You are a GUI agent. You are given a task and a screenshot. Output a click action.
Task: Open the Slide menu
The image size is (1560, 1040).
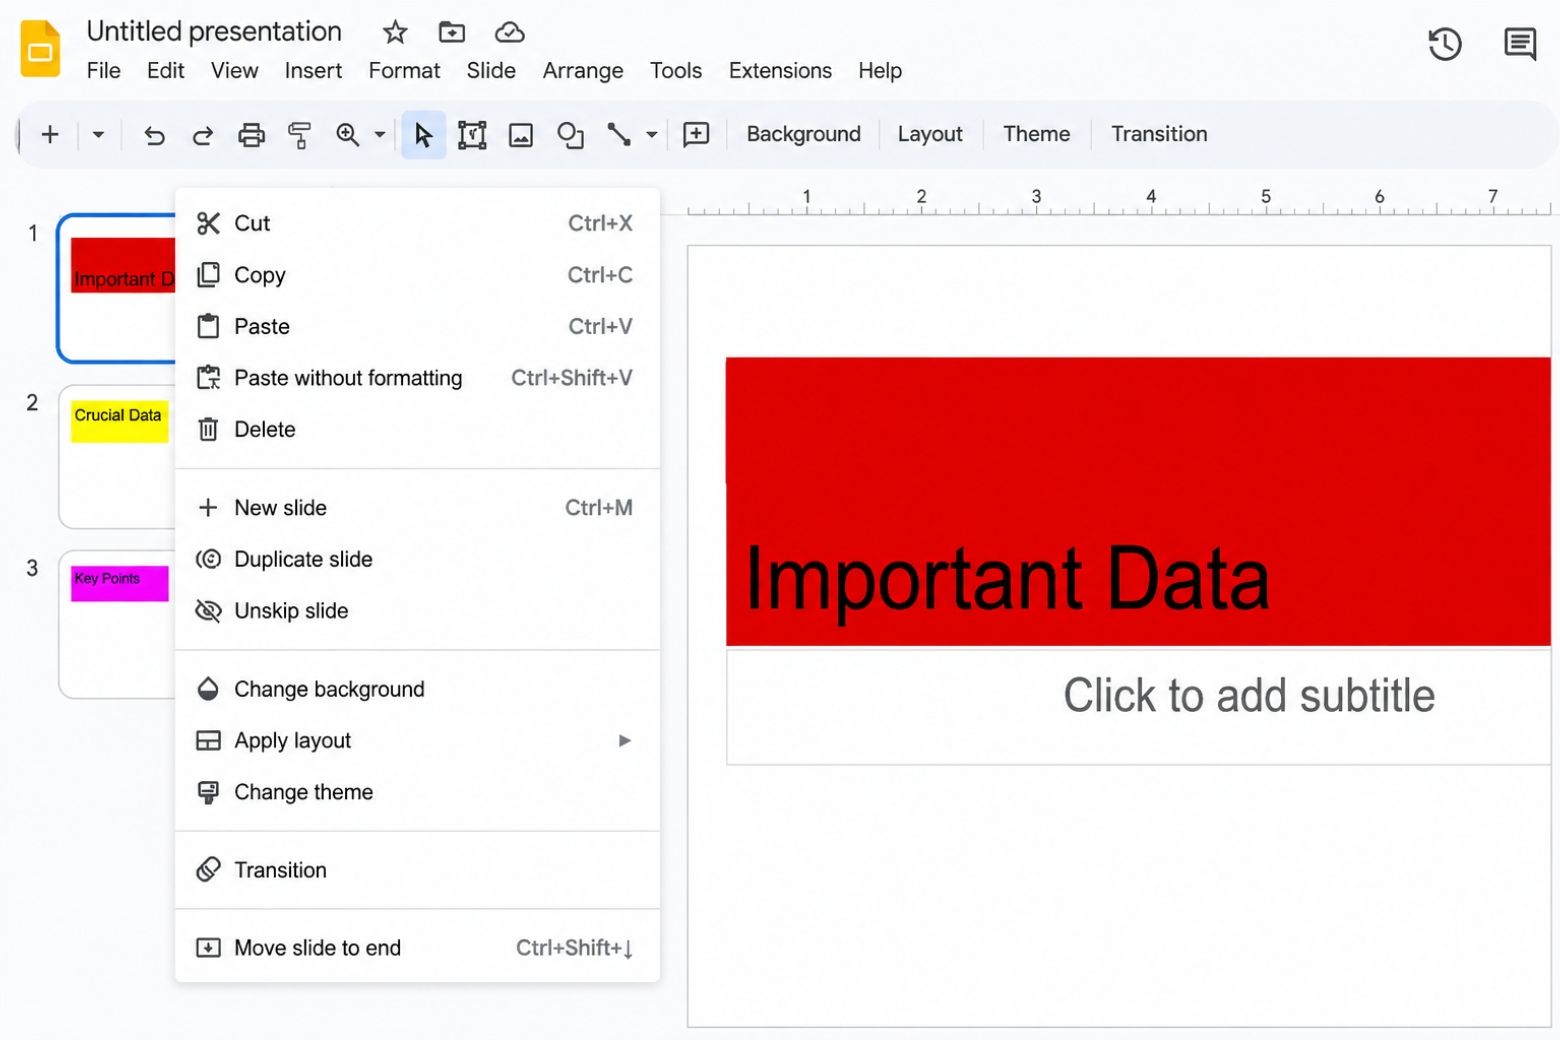click(x=491, y=71)
